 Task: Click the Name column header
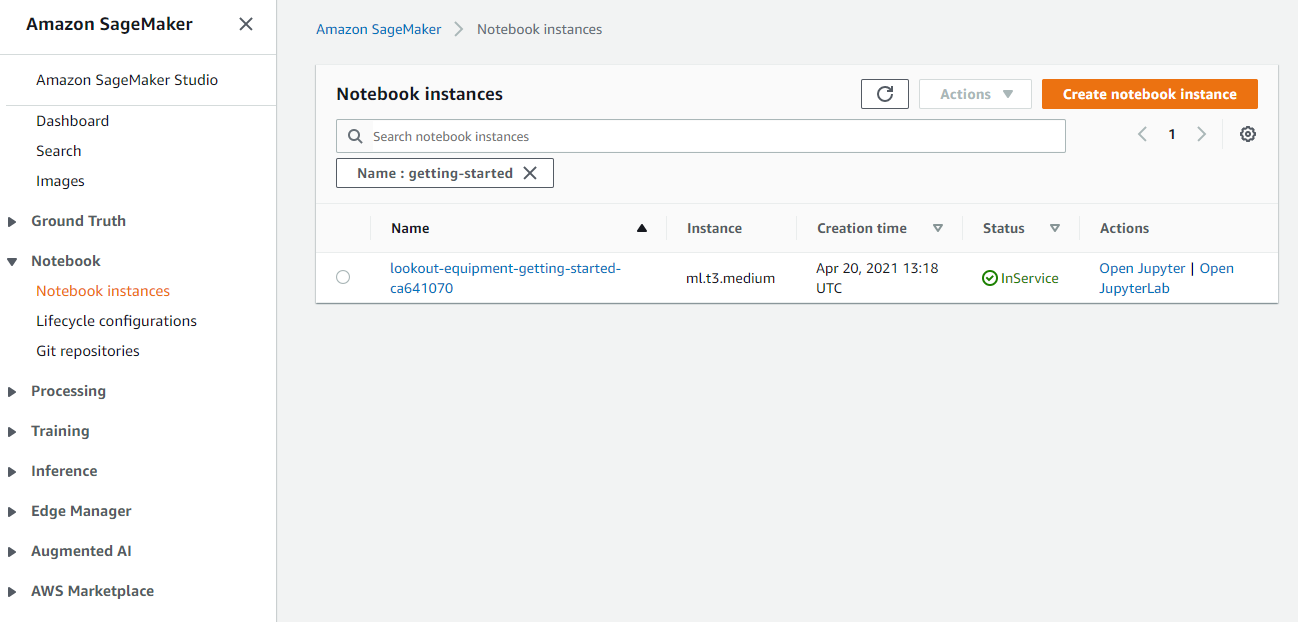(x=410, y=228)
